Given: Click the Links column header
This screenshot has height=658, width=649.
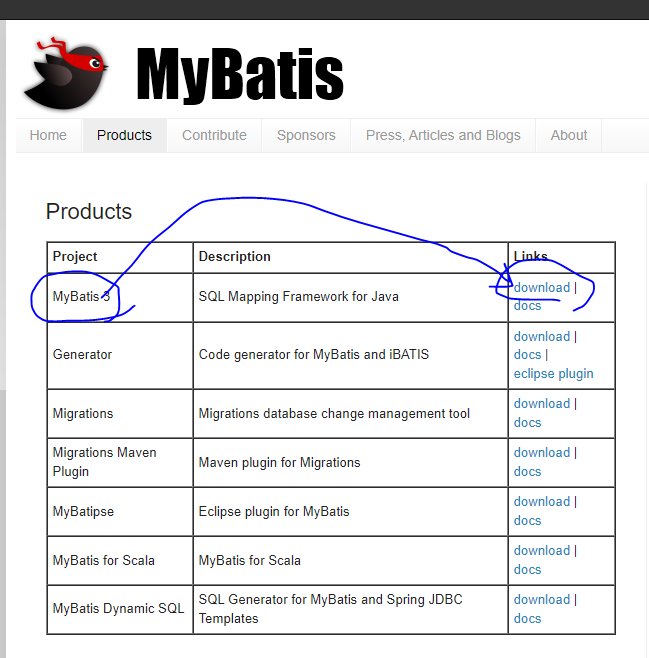Looking at the screenshot, I should pyautogui.click(x=561, y=257).
